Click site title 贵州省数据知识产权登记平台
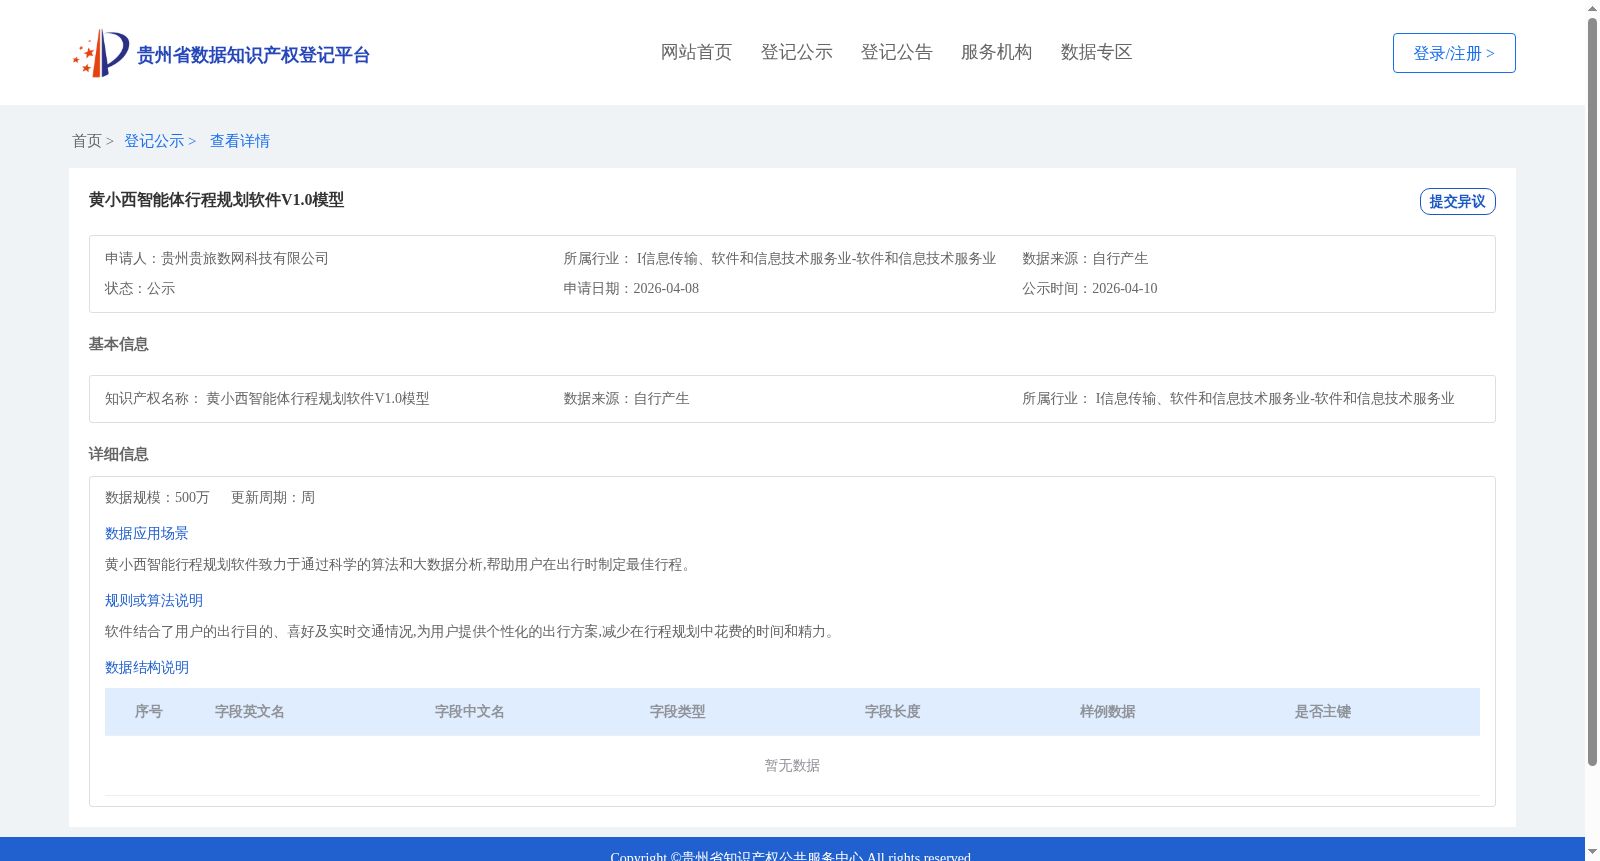This screenshot has width=1600, height=861. coord(253,55)
